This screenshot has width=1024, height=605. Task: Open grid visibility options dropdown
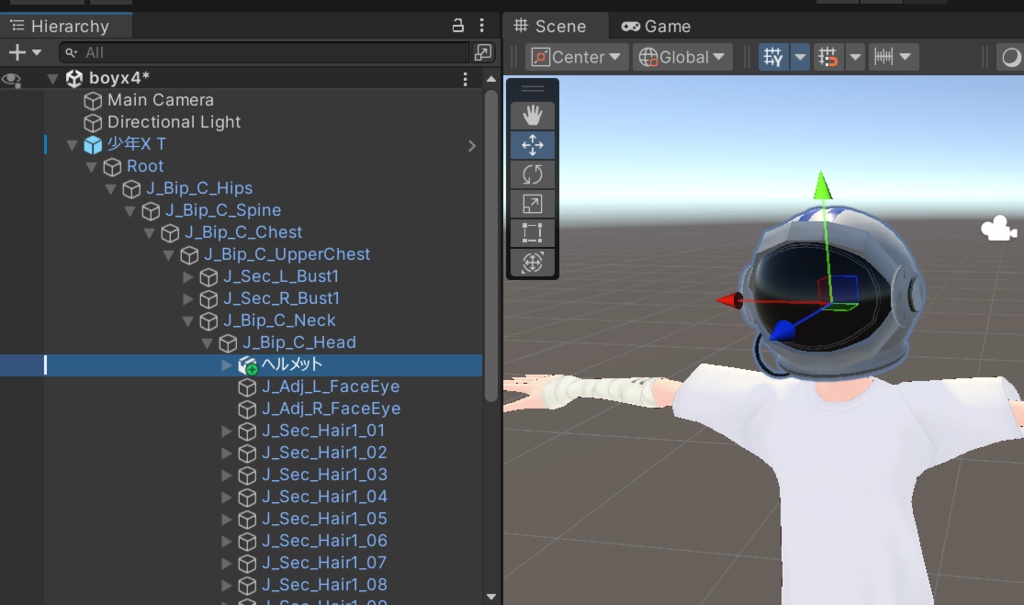[800, 57]
